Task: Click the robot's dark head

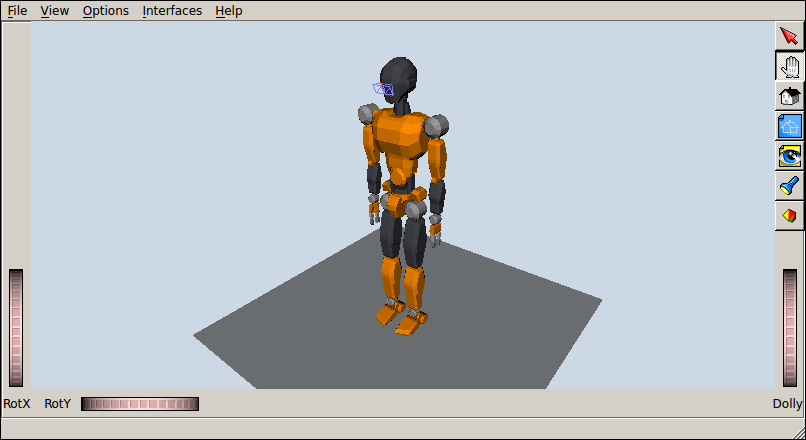Action: pyautogui.click(x=398, y=80)
